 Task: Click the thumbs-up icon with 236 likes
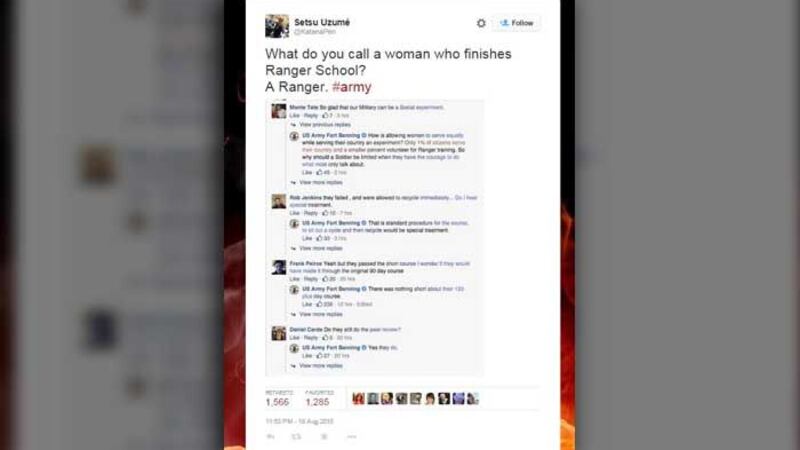point(319,304)
